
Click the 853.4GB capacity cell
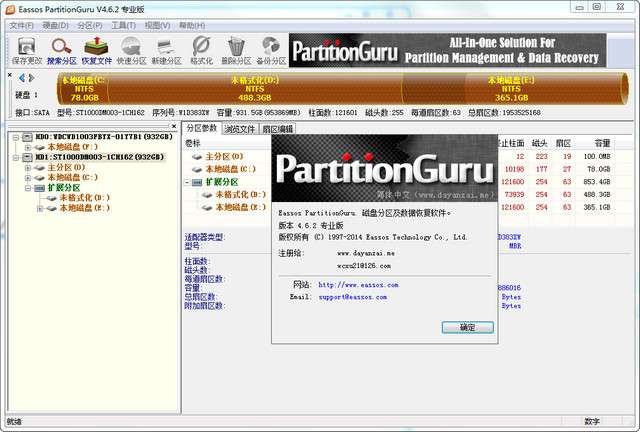coord(596,182)
